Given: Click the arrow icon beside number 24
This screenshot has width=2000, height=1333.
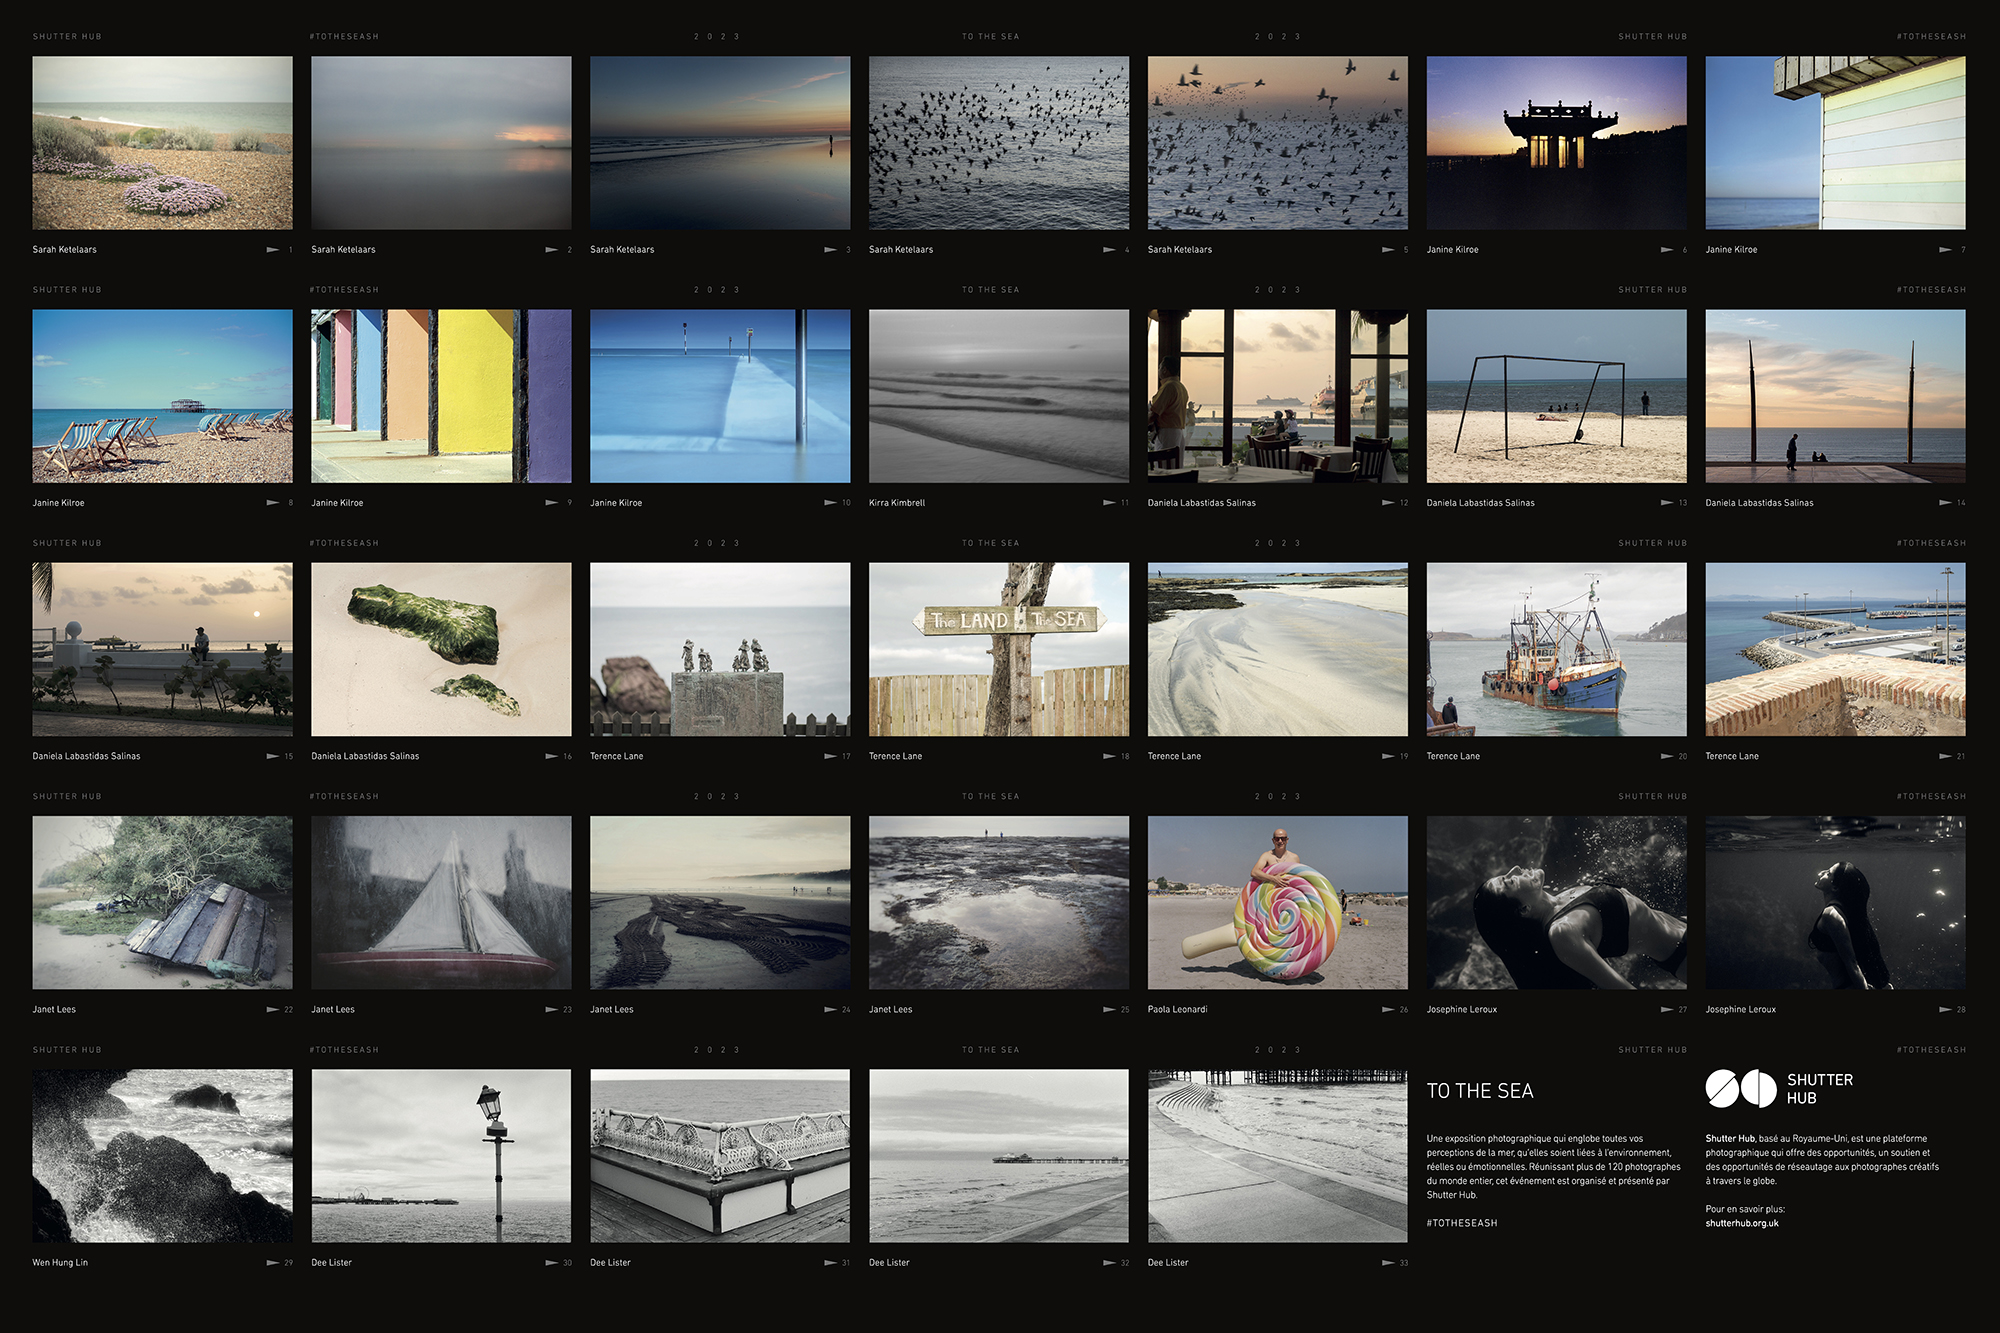Looking at the screenshot, I should [x=830, y=1010].
